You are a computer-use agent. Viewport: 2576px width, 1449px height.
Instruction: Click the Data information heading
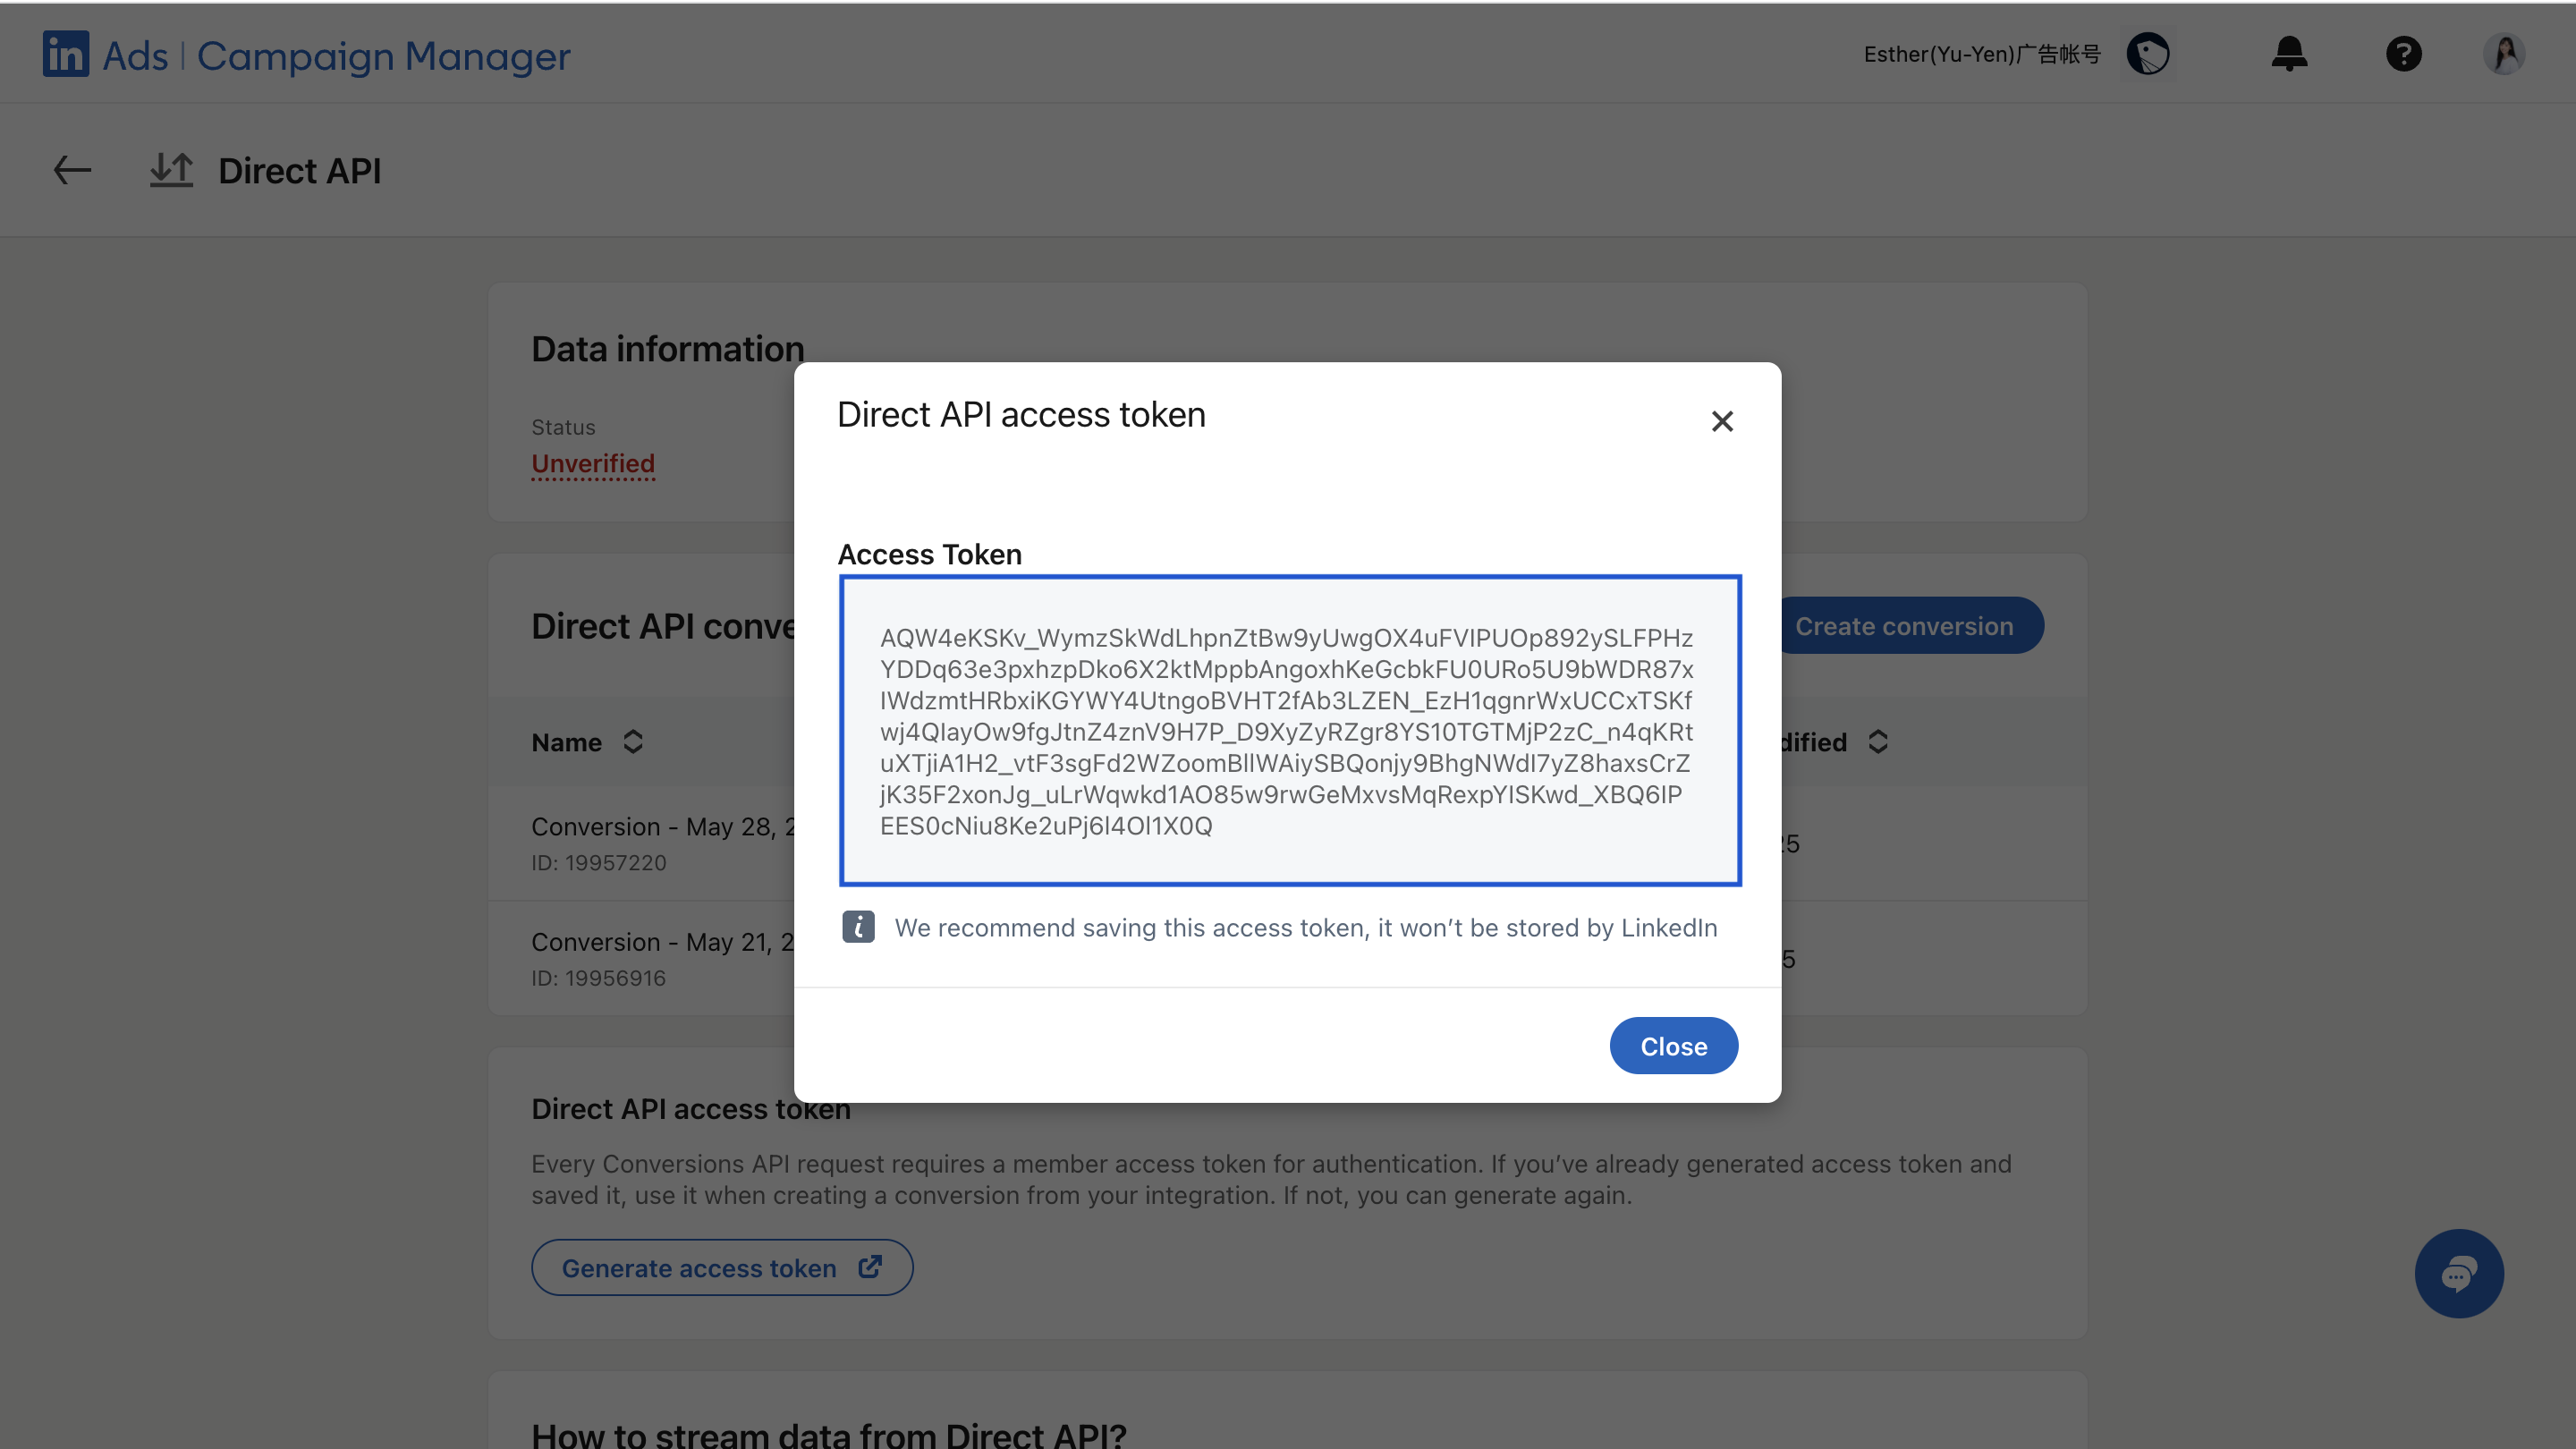[x=667, y=349]
